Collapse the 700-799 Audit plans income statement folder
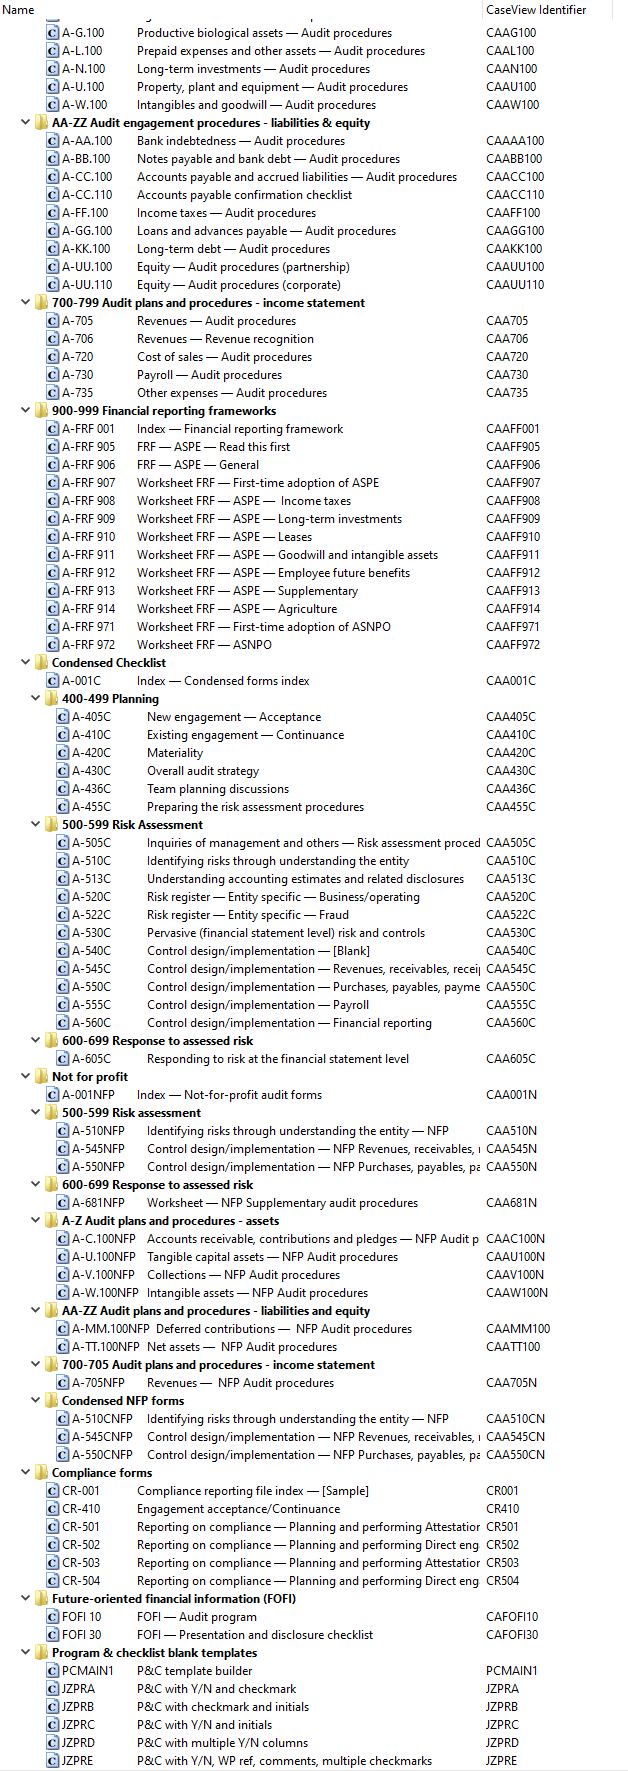Image resolution: width=628 pixels, height=1771 pixels. [x=26, y=303]
